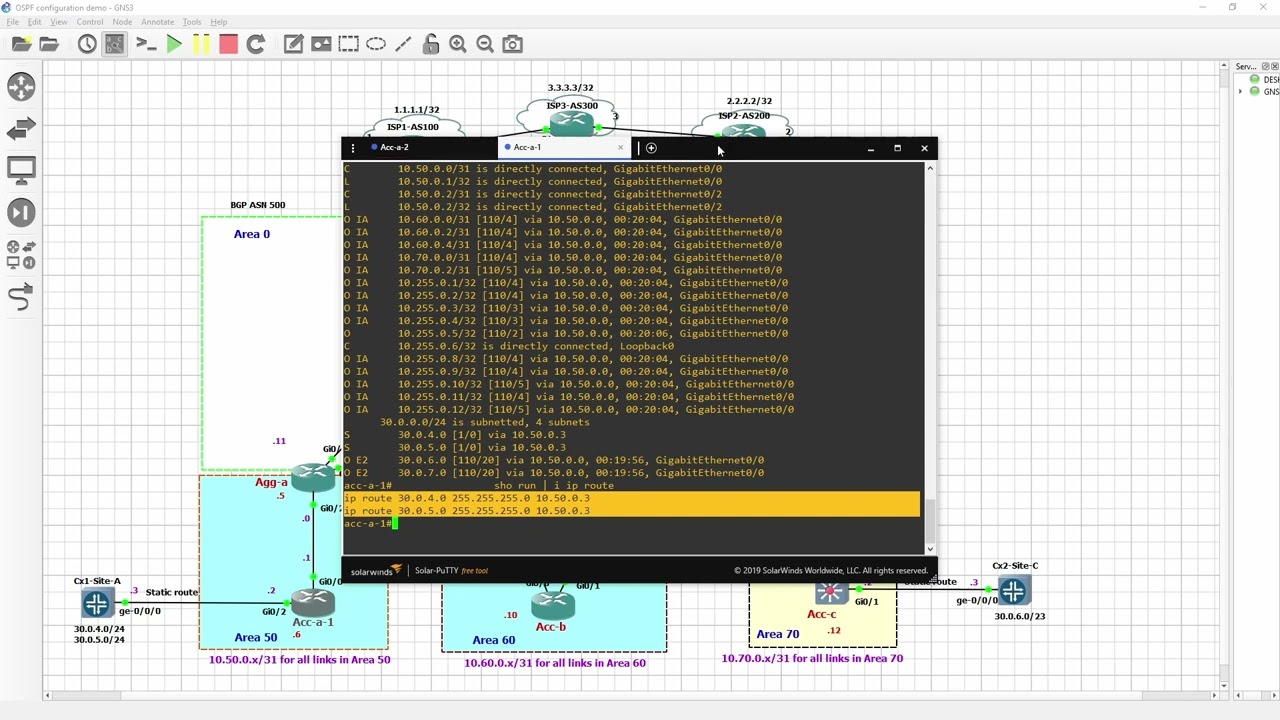Add a note with the edit icon
The height and width of the screenshot is (720, 1280).
[x=293, y=44]
